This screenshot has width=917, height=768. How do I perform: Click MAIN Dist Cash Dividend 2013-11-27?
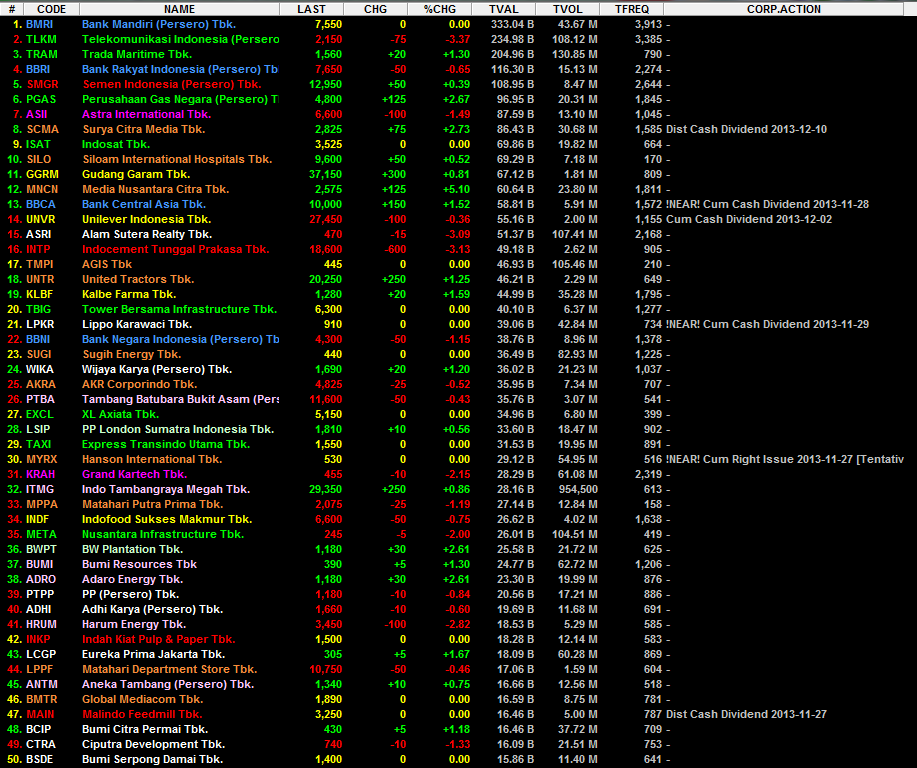pyautogui.click(x=746, y=714)
